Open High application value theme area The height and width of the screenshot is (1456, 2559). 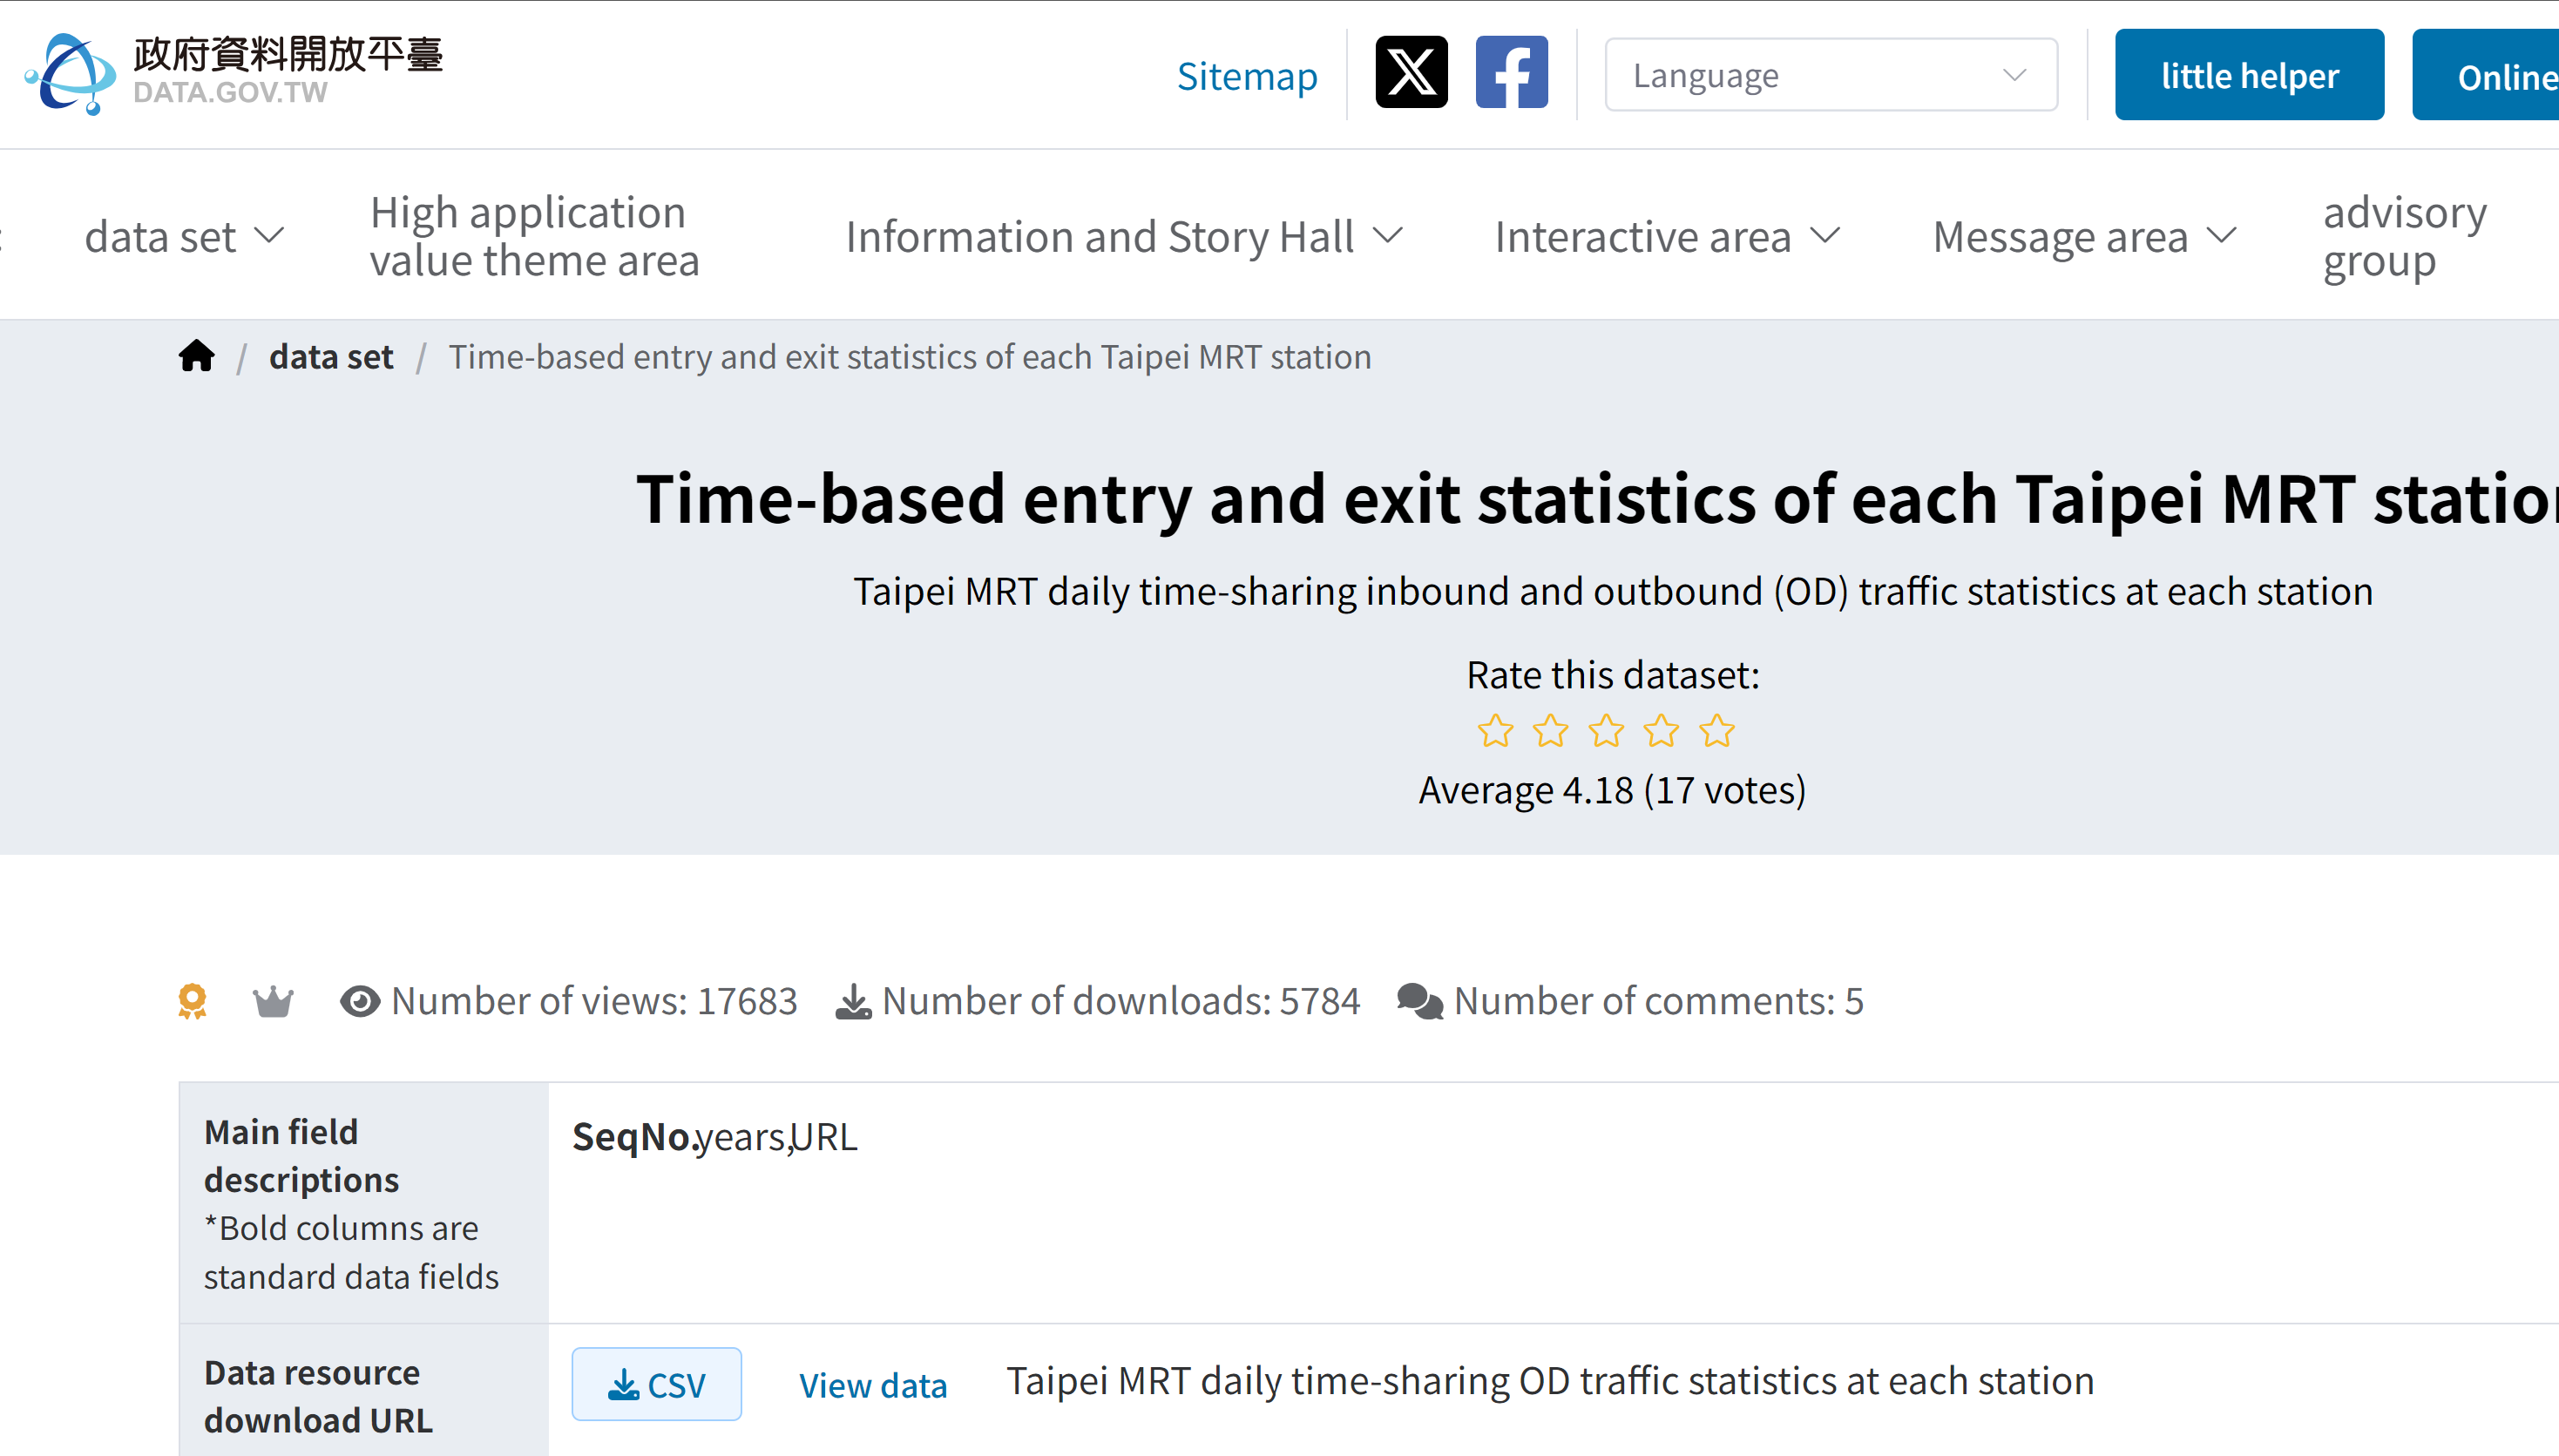[x=534, y=236]
